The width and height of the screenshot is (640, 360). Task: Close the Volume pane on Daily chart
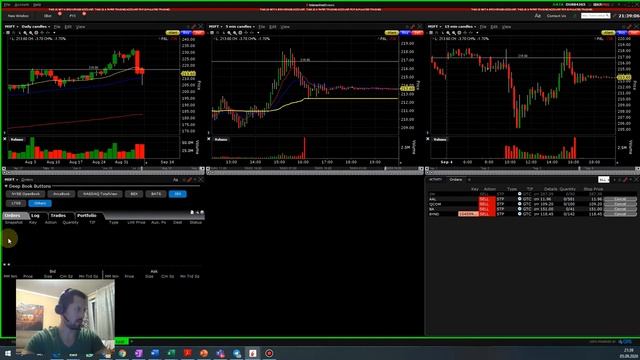click(5, 139)
